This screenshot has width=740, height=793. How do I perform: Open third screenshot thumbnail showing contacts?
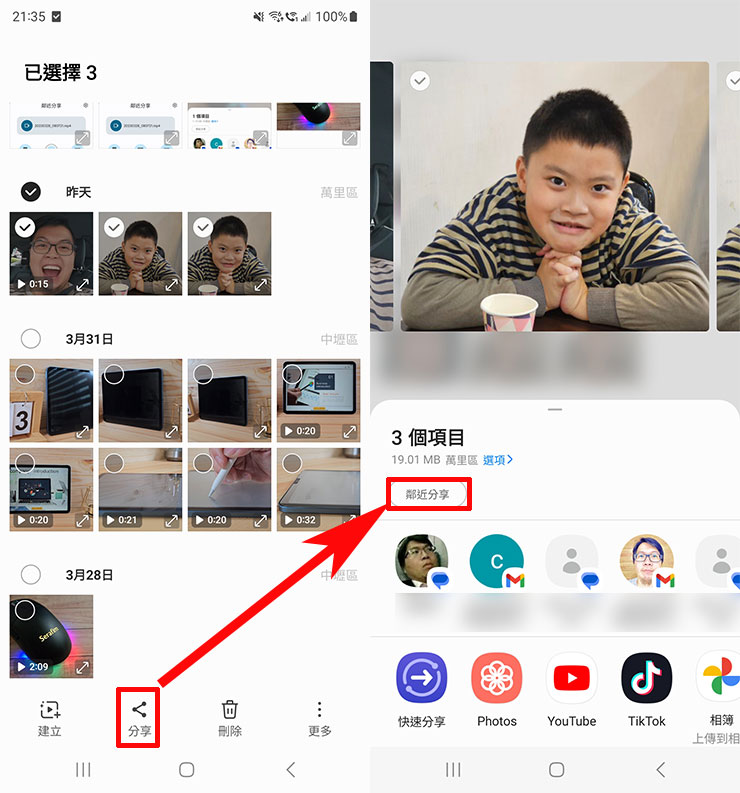tap(229, 125)
